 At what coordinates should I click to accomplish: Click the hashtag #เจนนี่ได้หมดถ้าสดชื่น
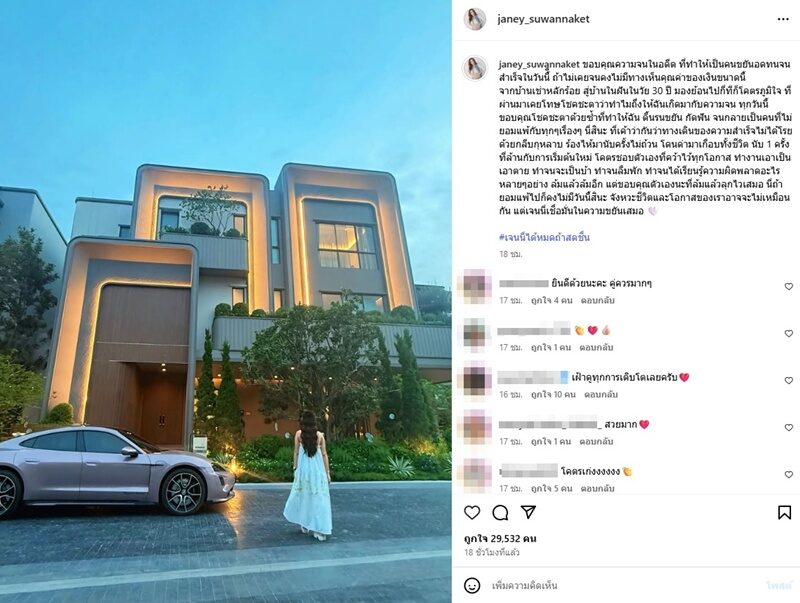tap(544, 237)
